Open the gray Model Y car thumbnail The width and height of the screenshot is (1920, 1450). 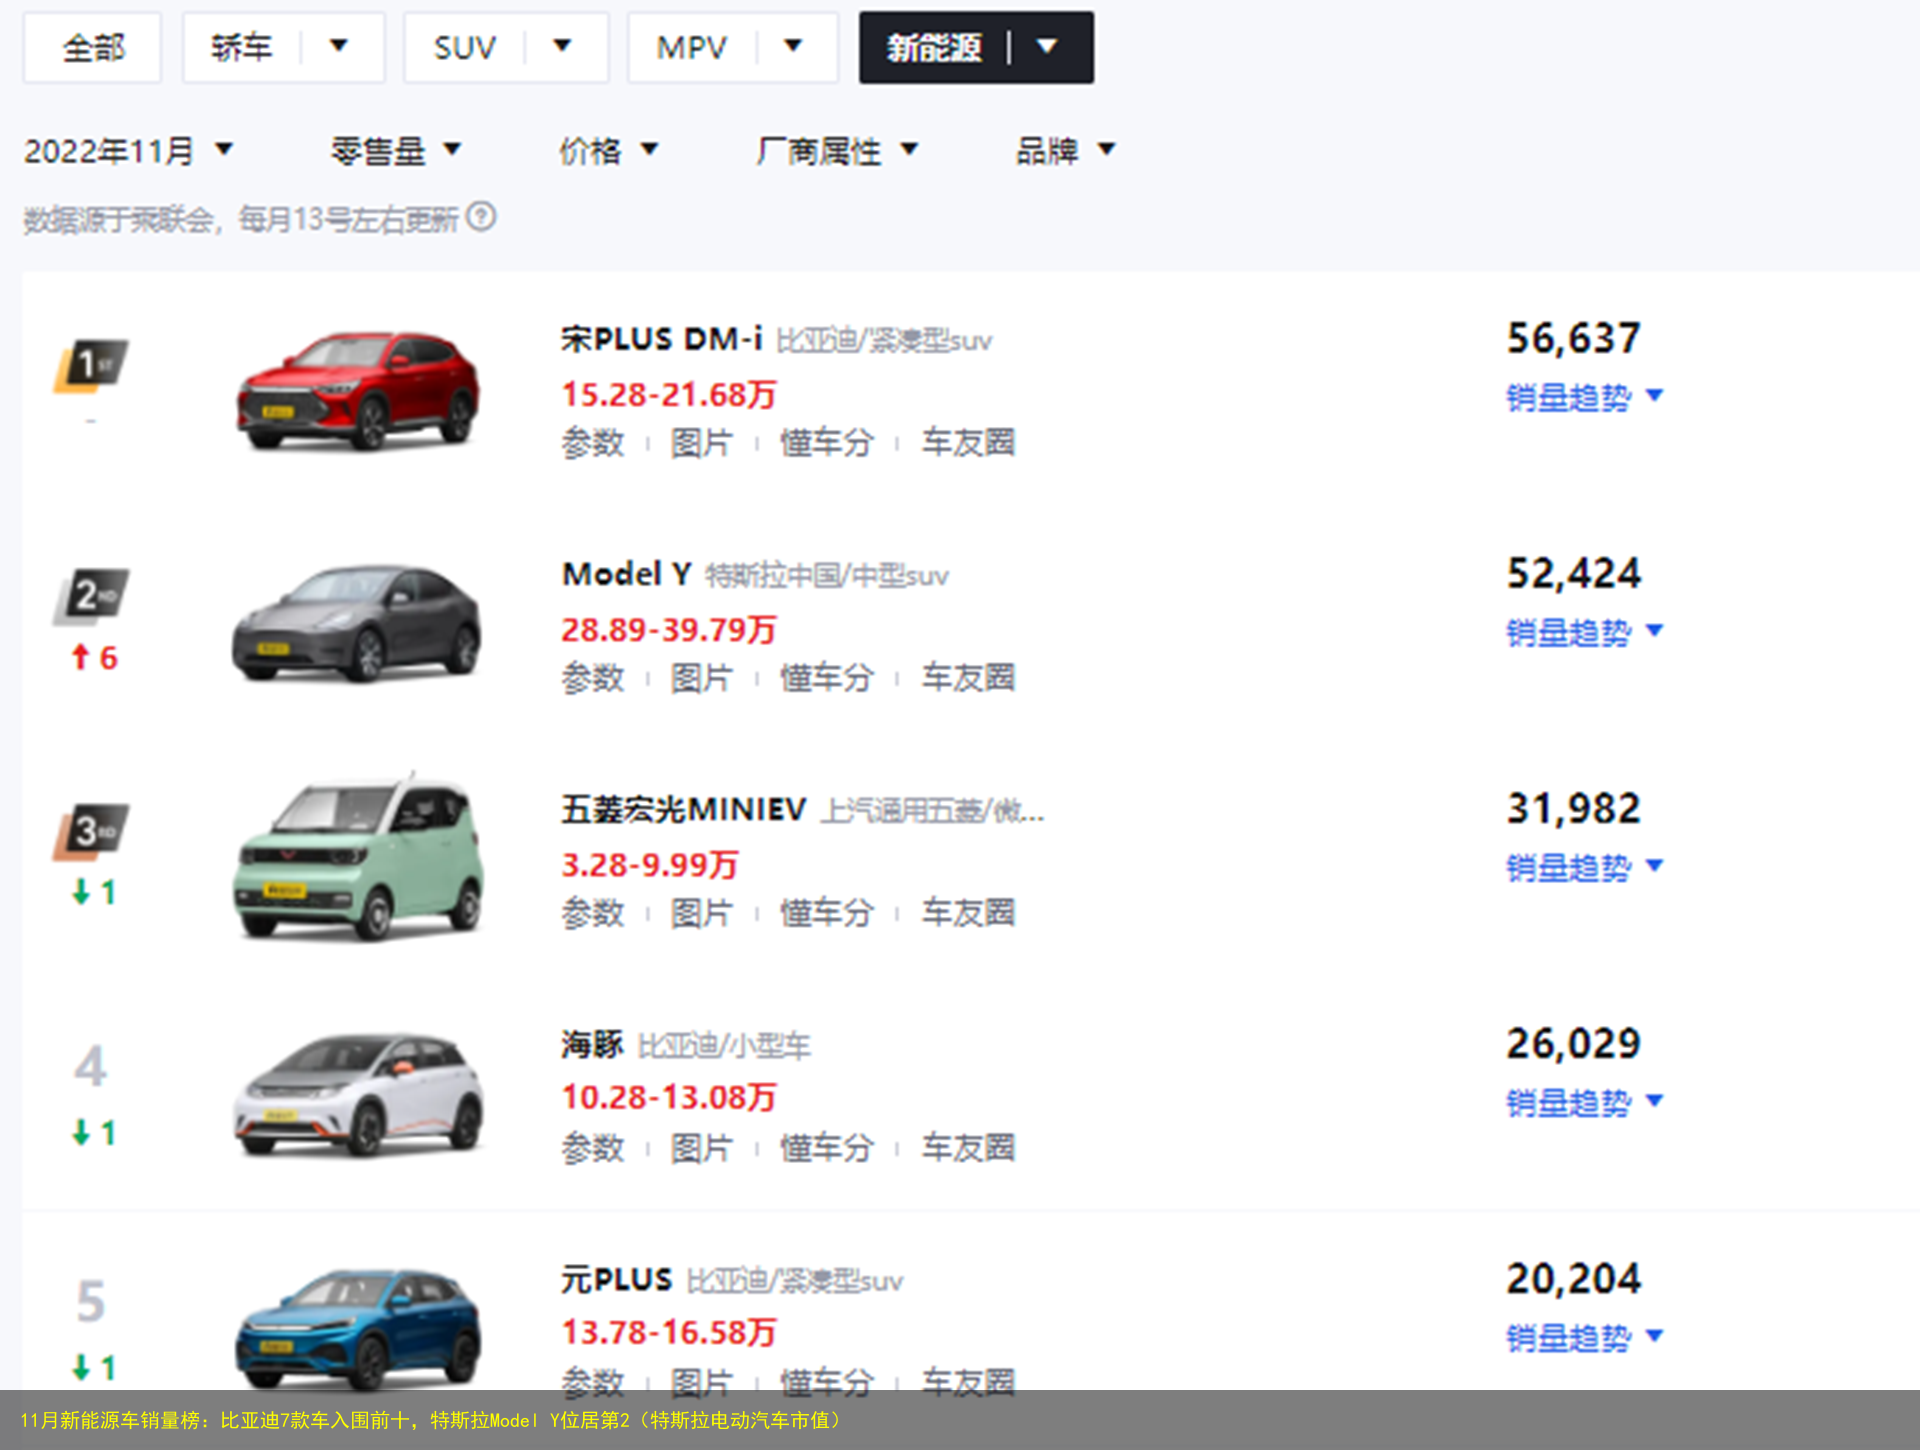click(x=357, y=625)
